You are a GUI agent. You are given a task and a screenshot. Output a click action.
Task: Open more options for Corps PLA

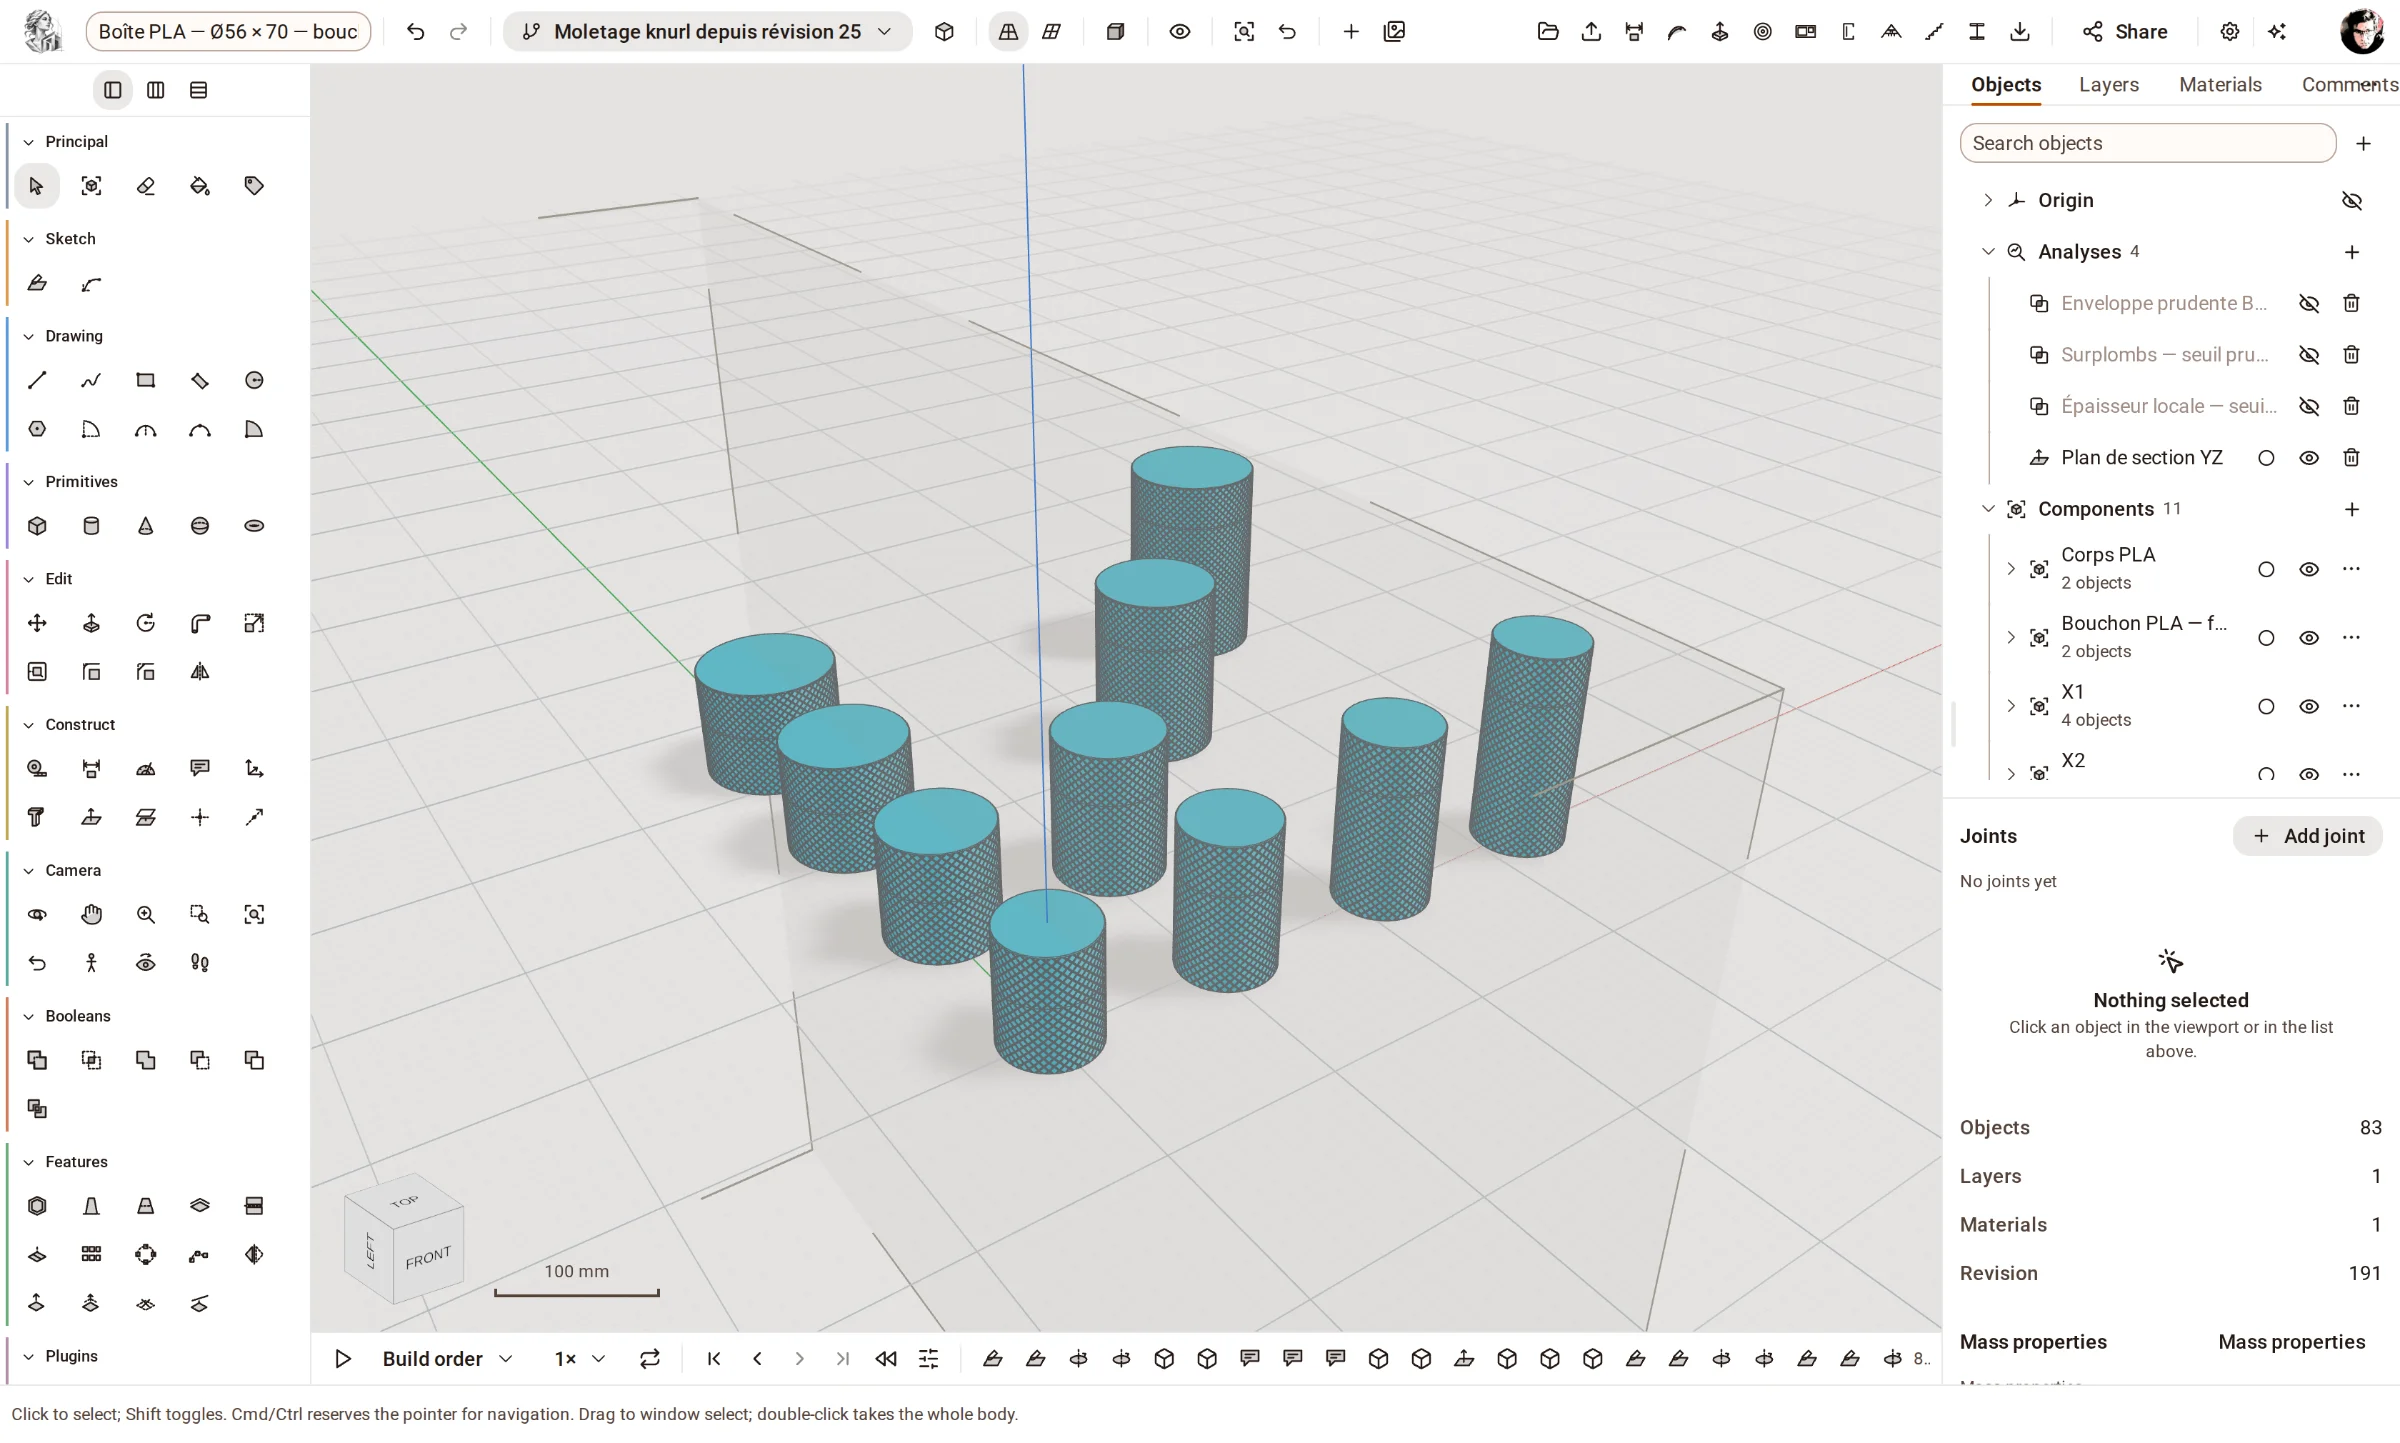(2351, 569)
